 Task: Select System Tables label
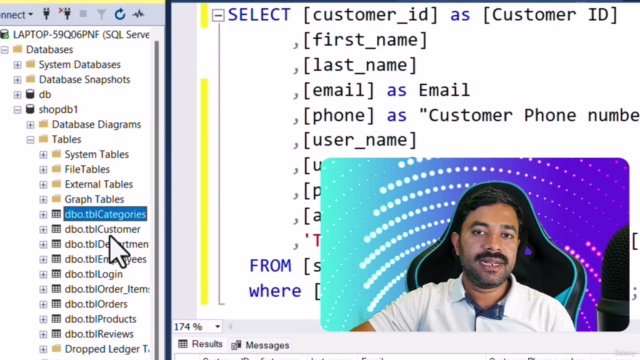[x=97, y=154]
